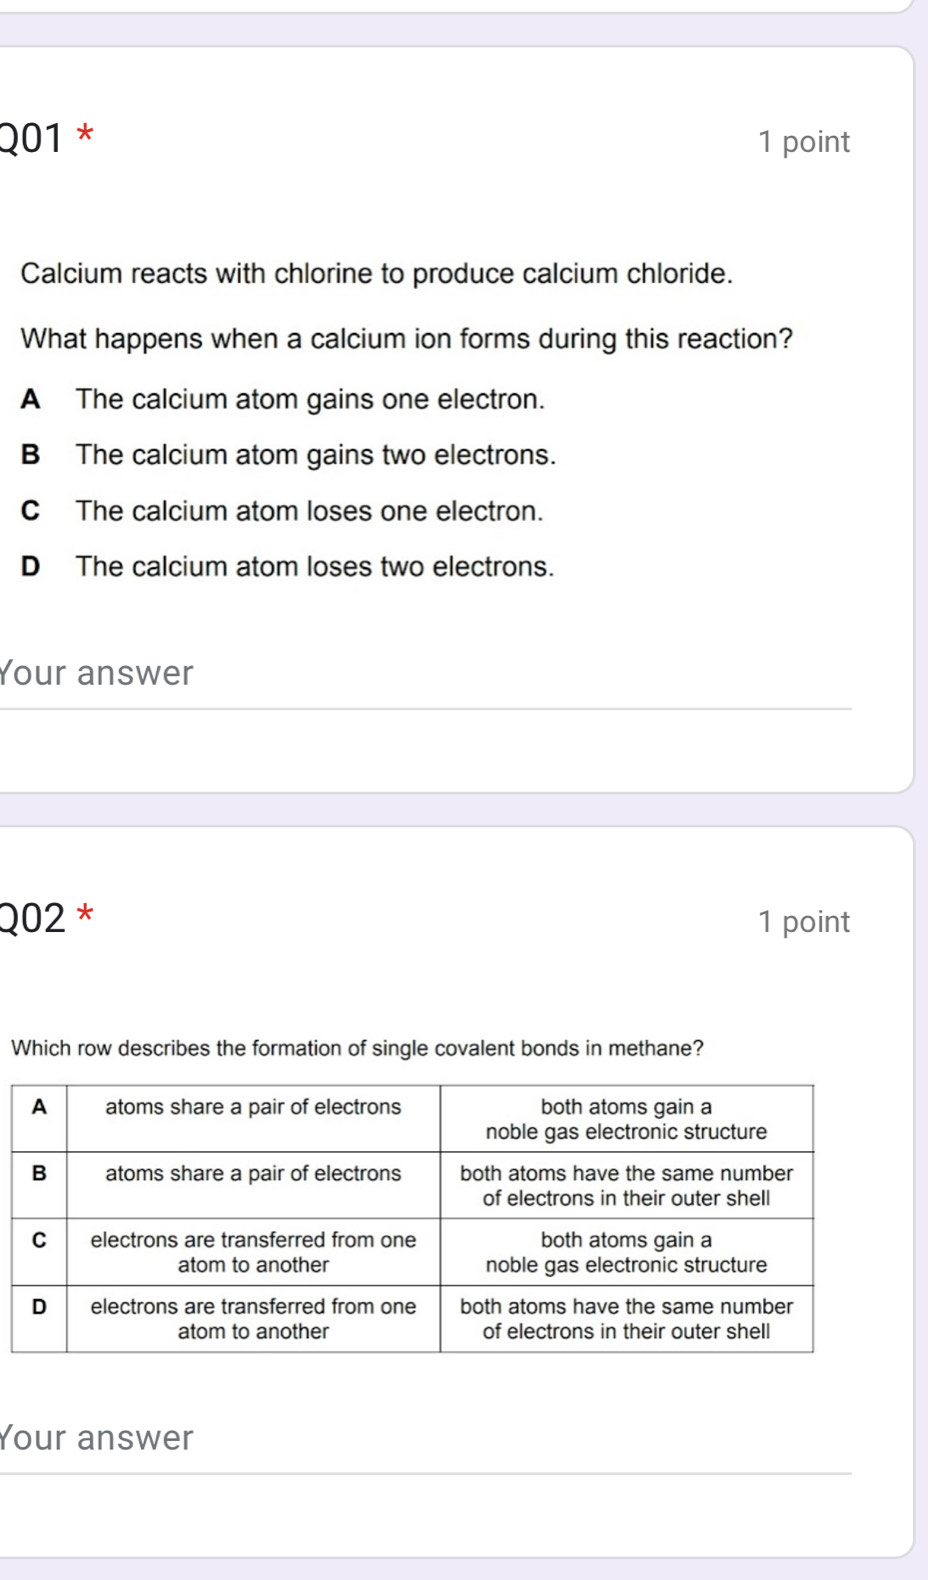Click option B 'gains two electrons' text
Screen dimensions: 928x1580
coord(315,456)
